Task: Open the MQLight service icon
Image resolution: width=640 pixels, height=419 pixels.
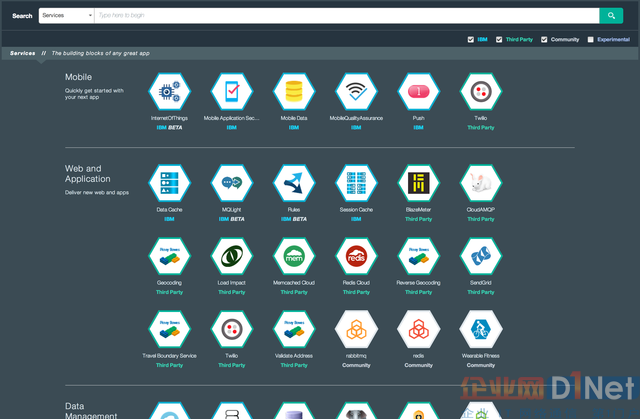Action: click(231, 183)
